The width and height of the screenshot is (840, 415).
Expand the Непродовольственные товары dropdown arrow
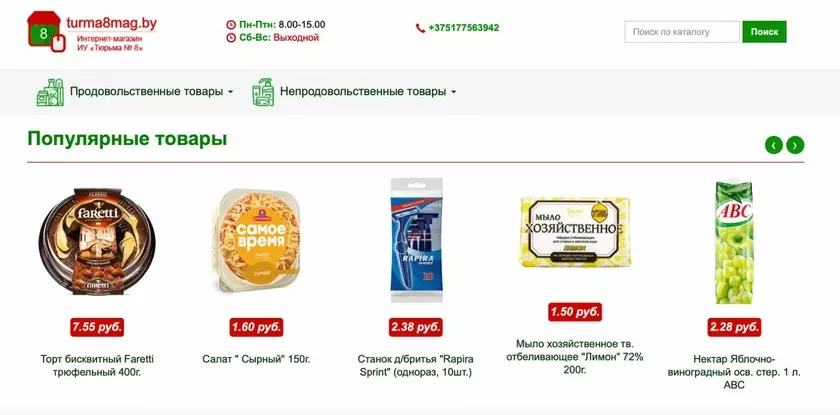[x=453, y=92]
